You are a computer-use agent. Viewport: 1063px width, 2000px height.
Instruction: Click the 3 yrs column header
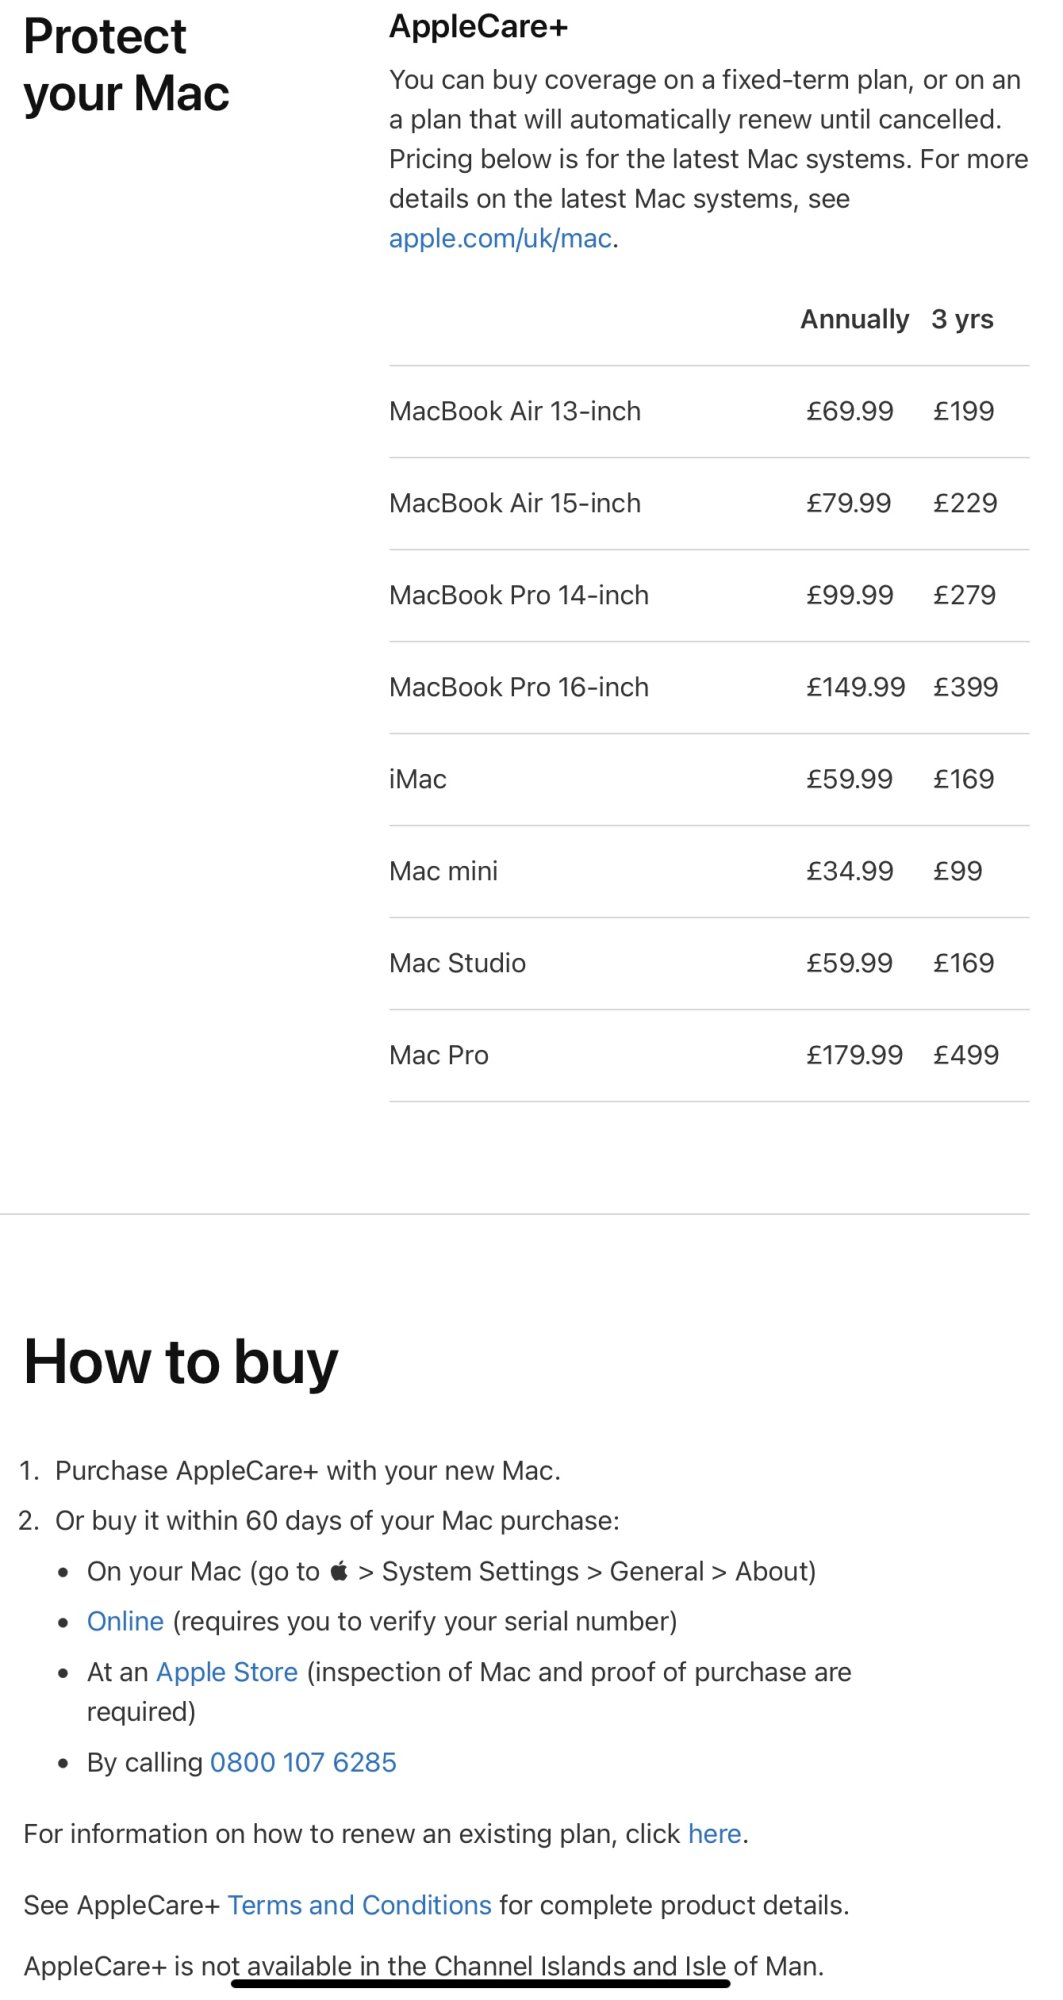tap(962, 319)
